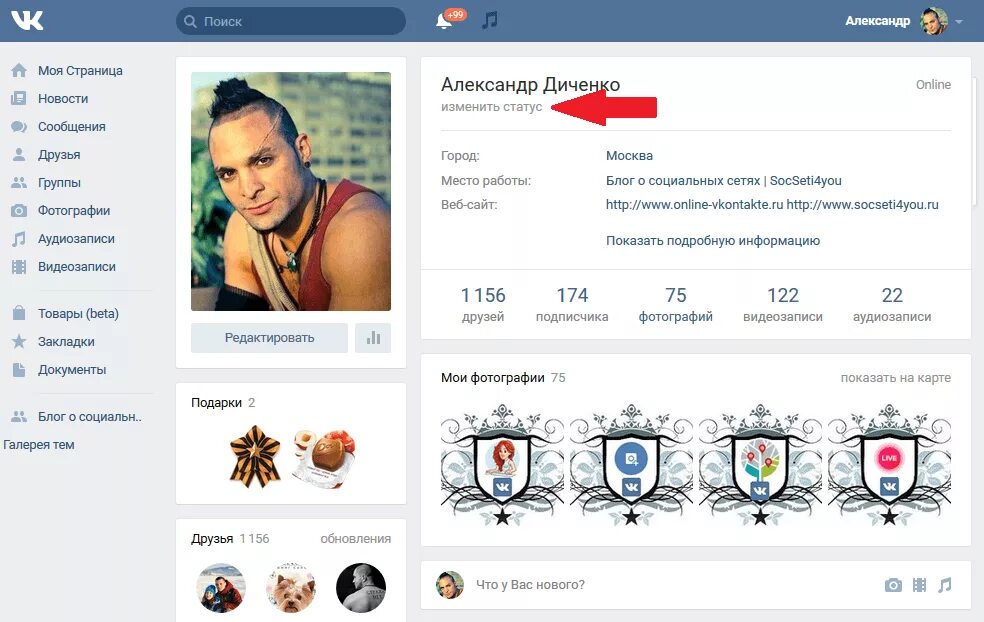Open Закладки star item in sidebar
This screenshot has height=622, width=984.
tap(66, 341)
